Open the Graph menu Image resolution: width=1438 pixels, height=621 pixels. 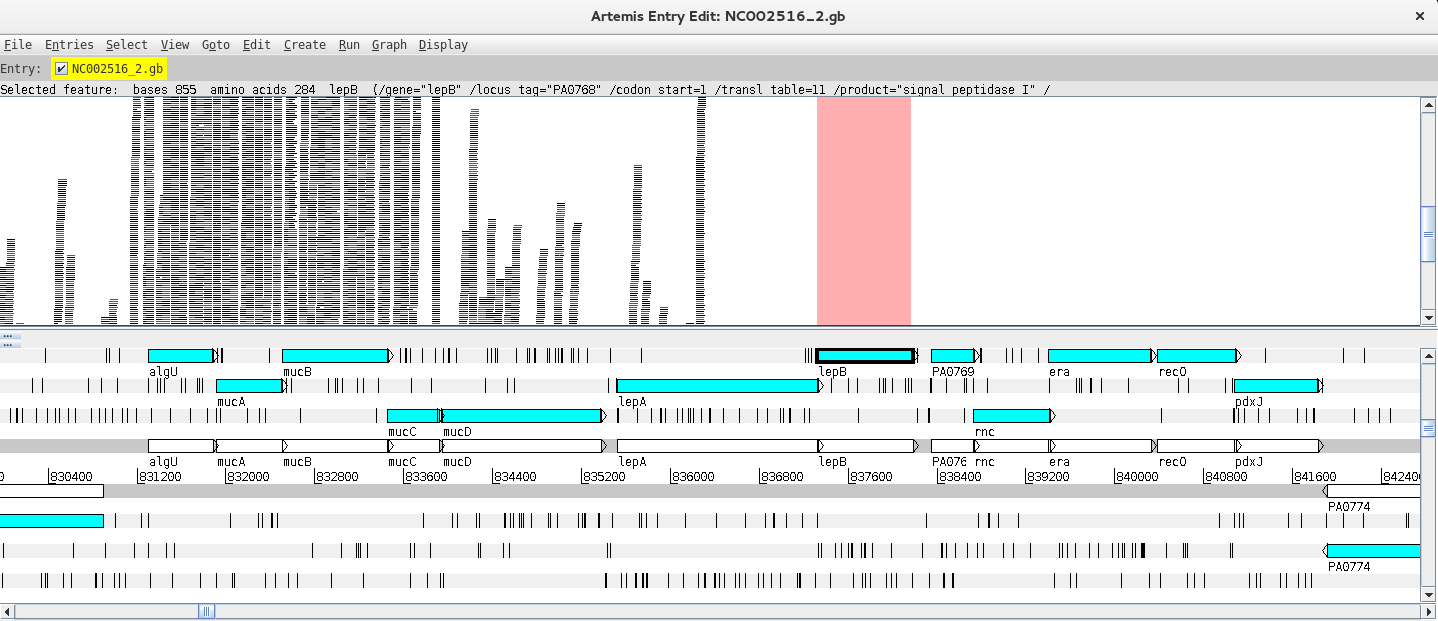(x=389, y=45)
